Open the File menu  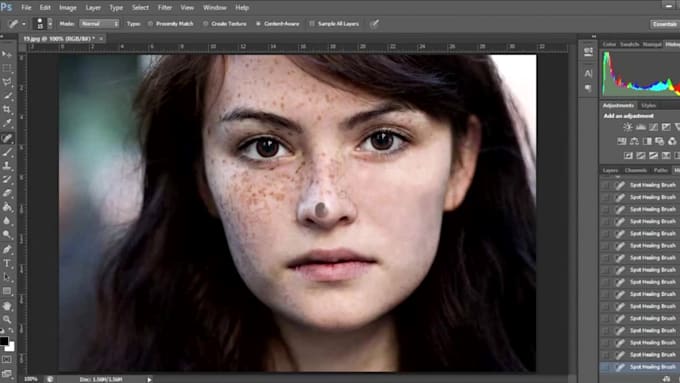point(26,7)
